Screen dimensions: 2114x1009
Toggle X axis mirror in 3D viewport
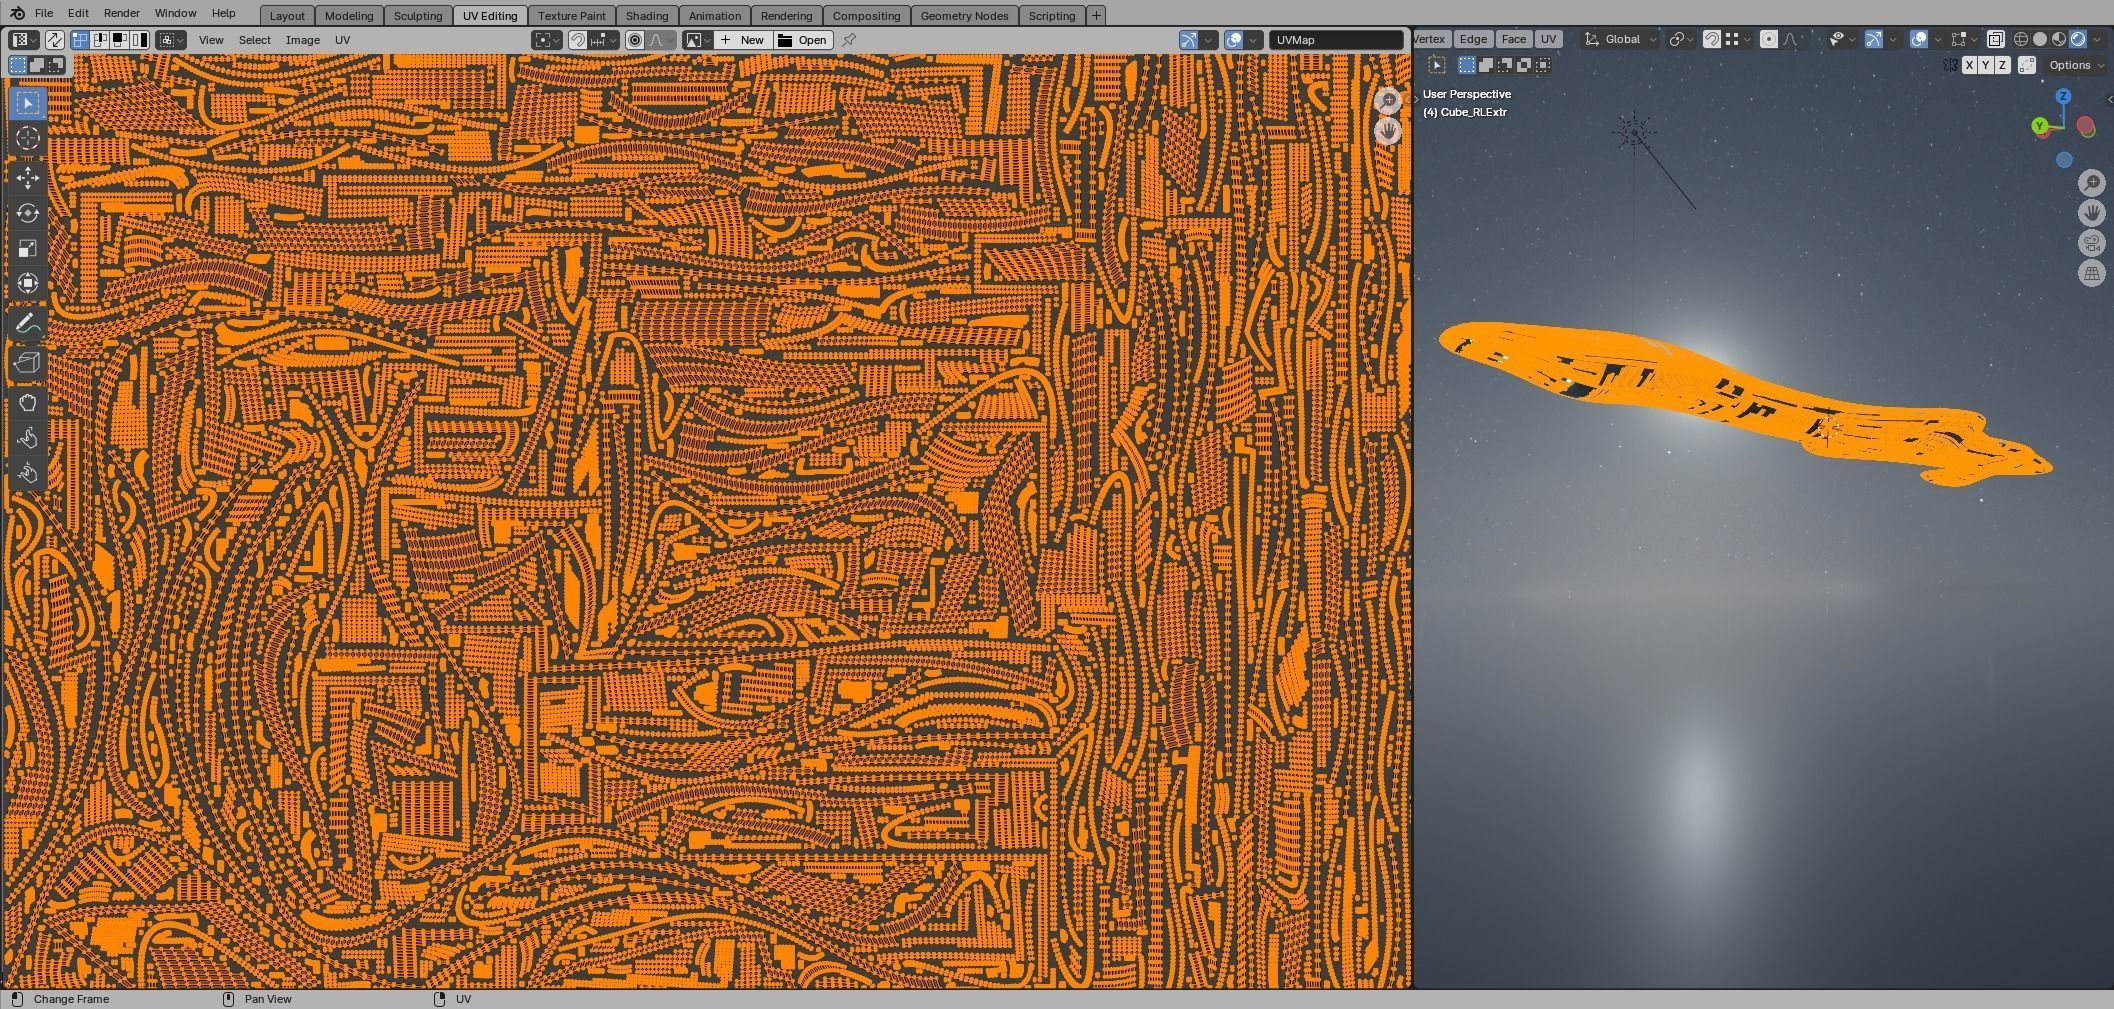point(1969,65)
